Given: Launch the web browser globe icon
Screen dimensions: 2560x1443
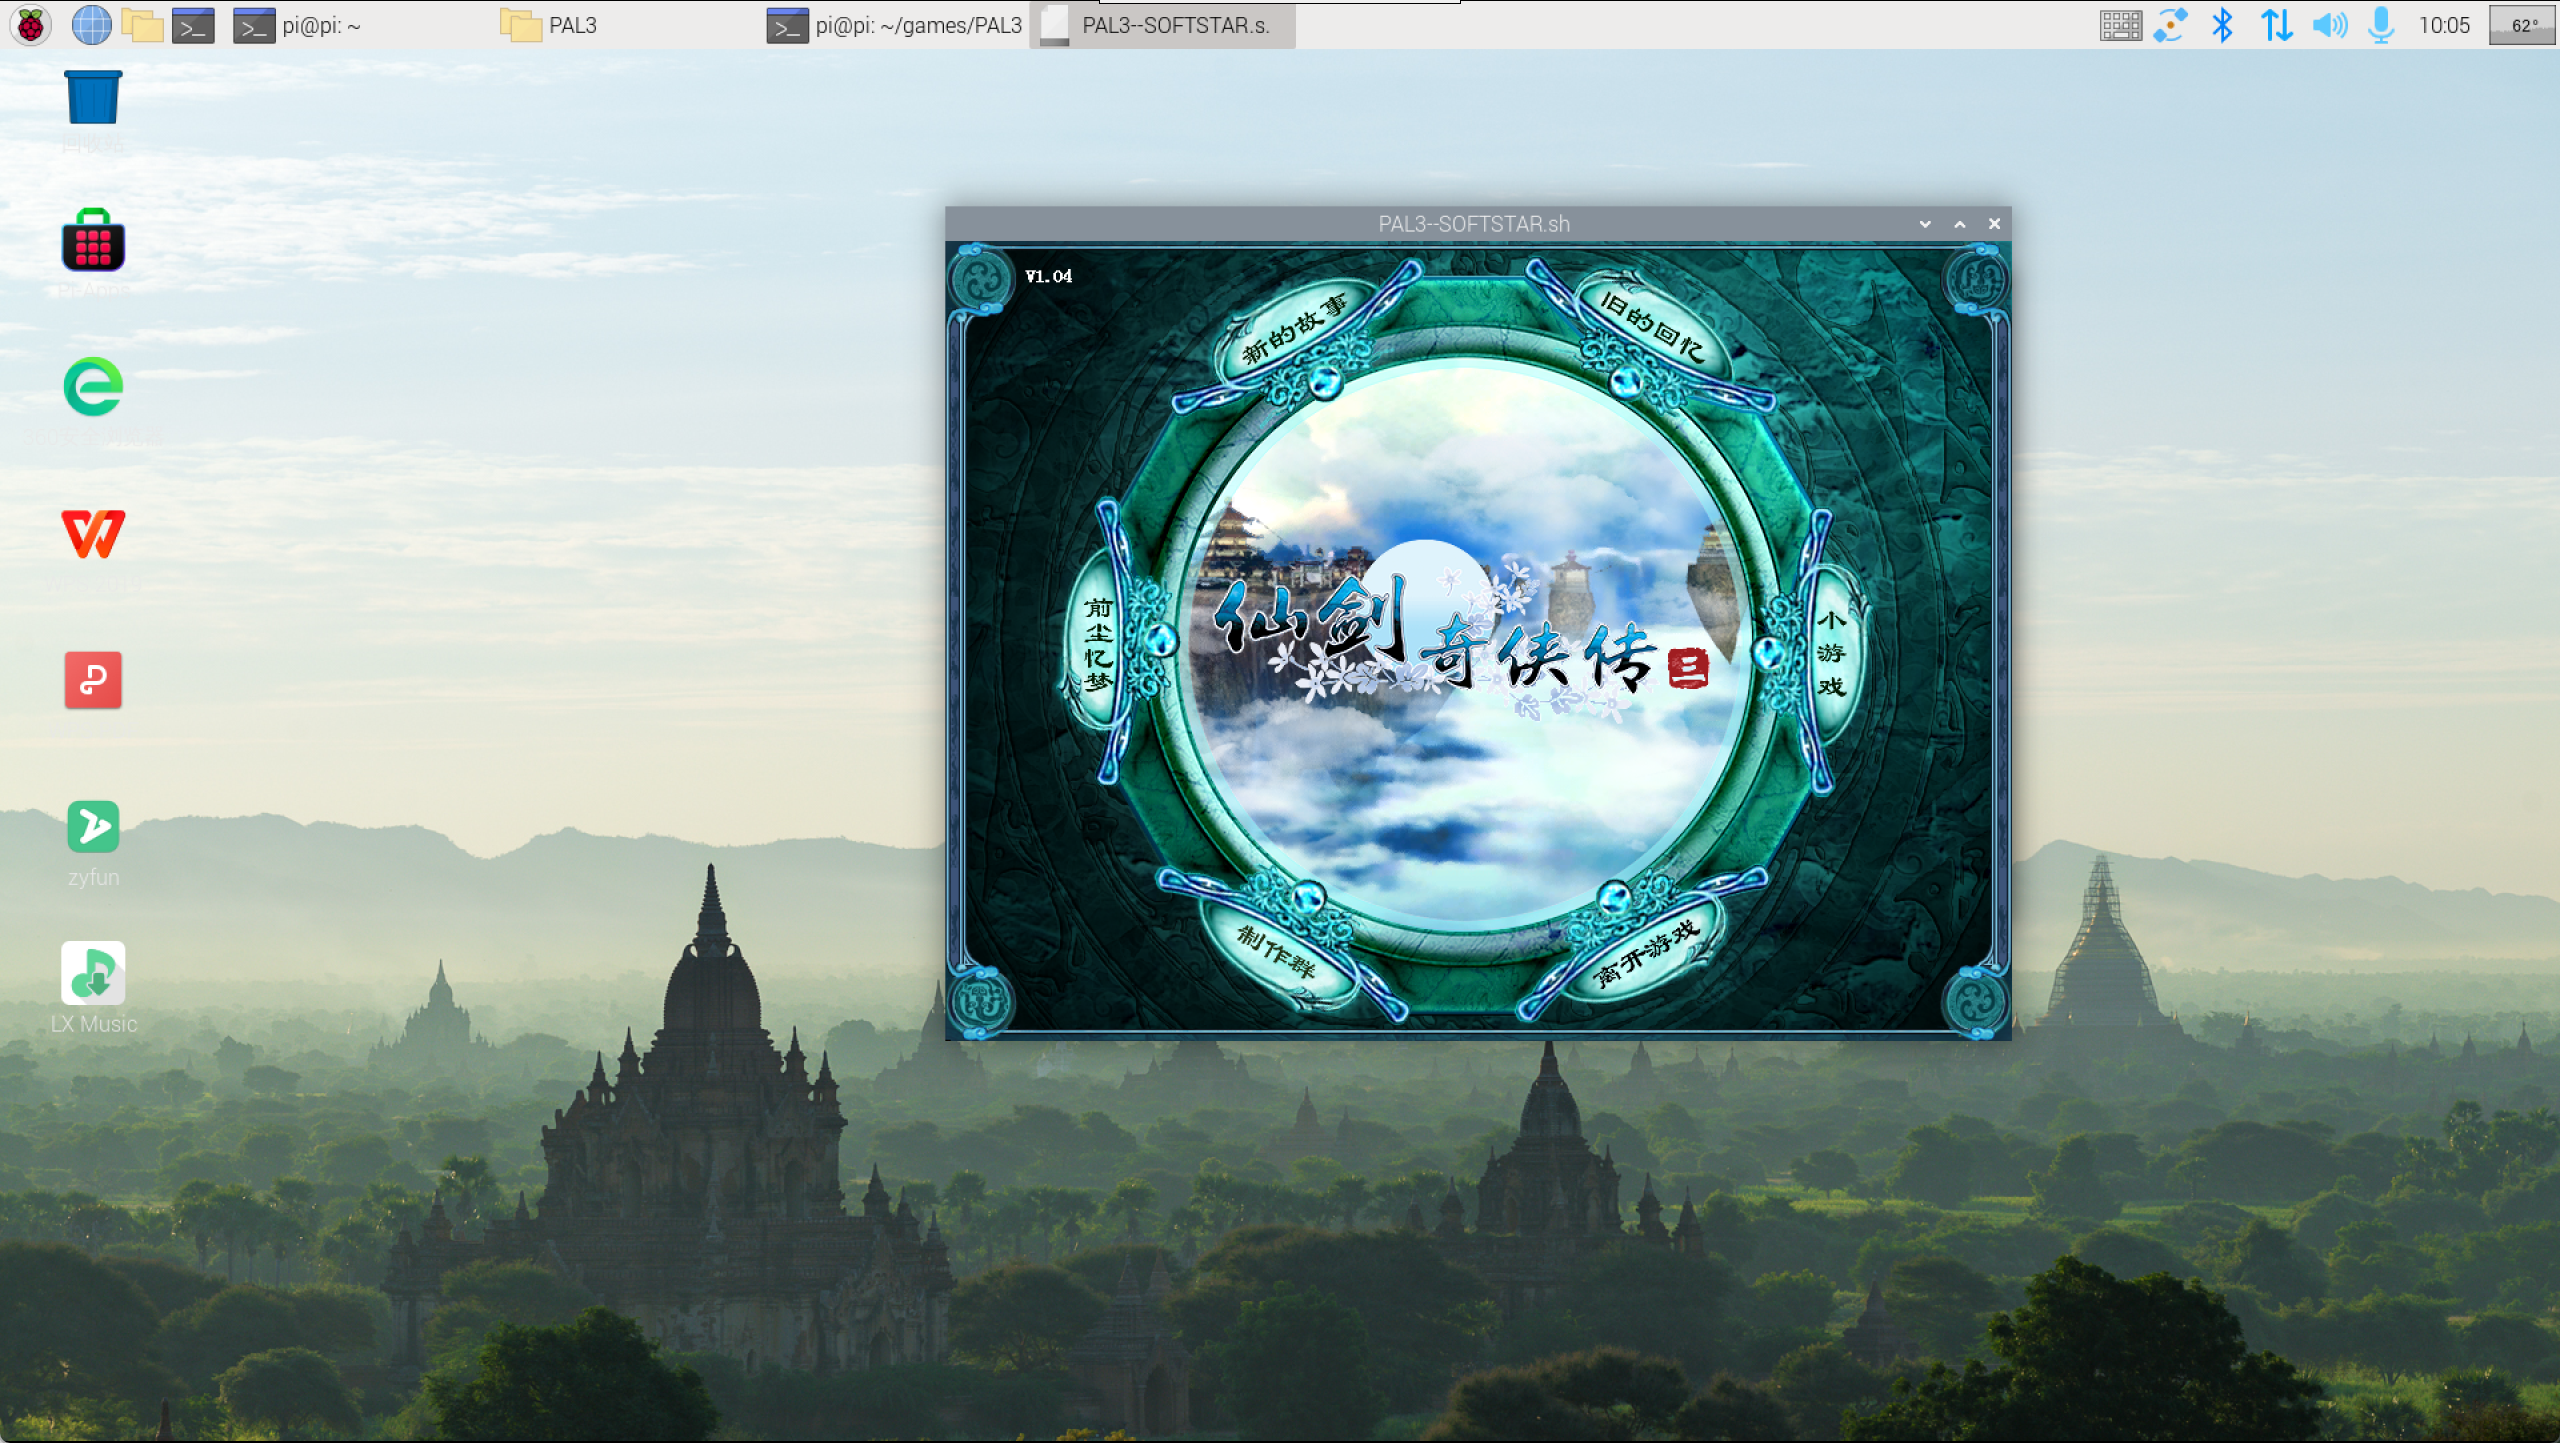Looking at the screenshot, I should coord(91,25).
